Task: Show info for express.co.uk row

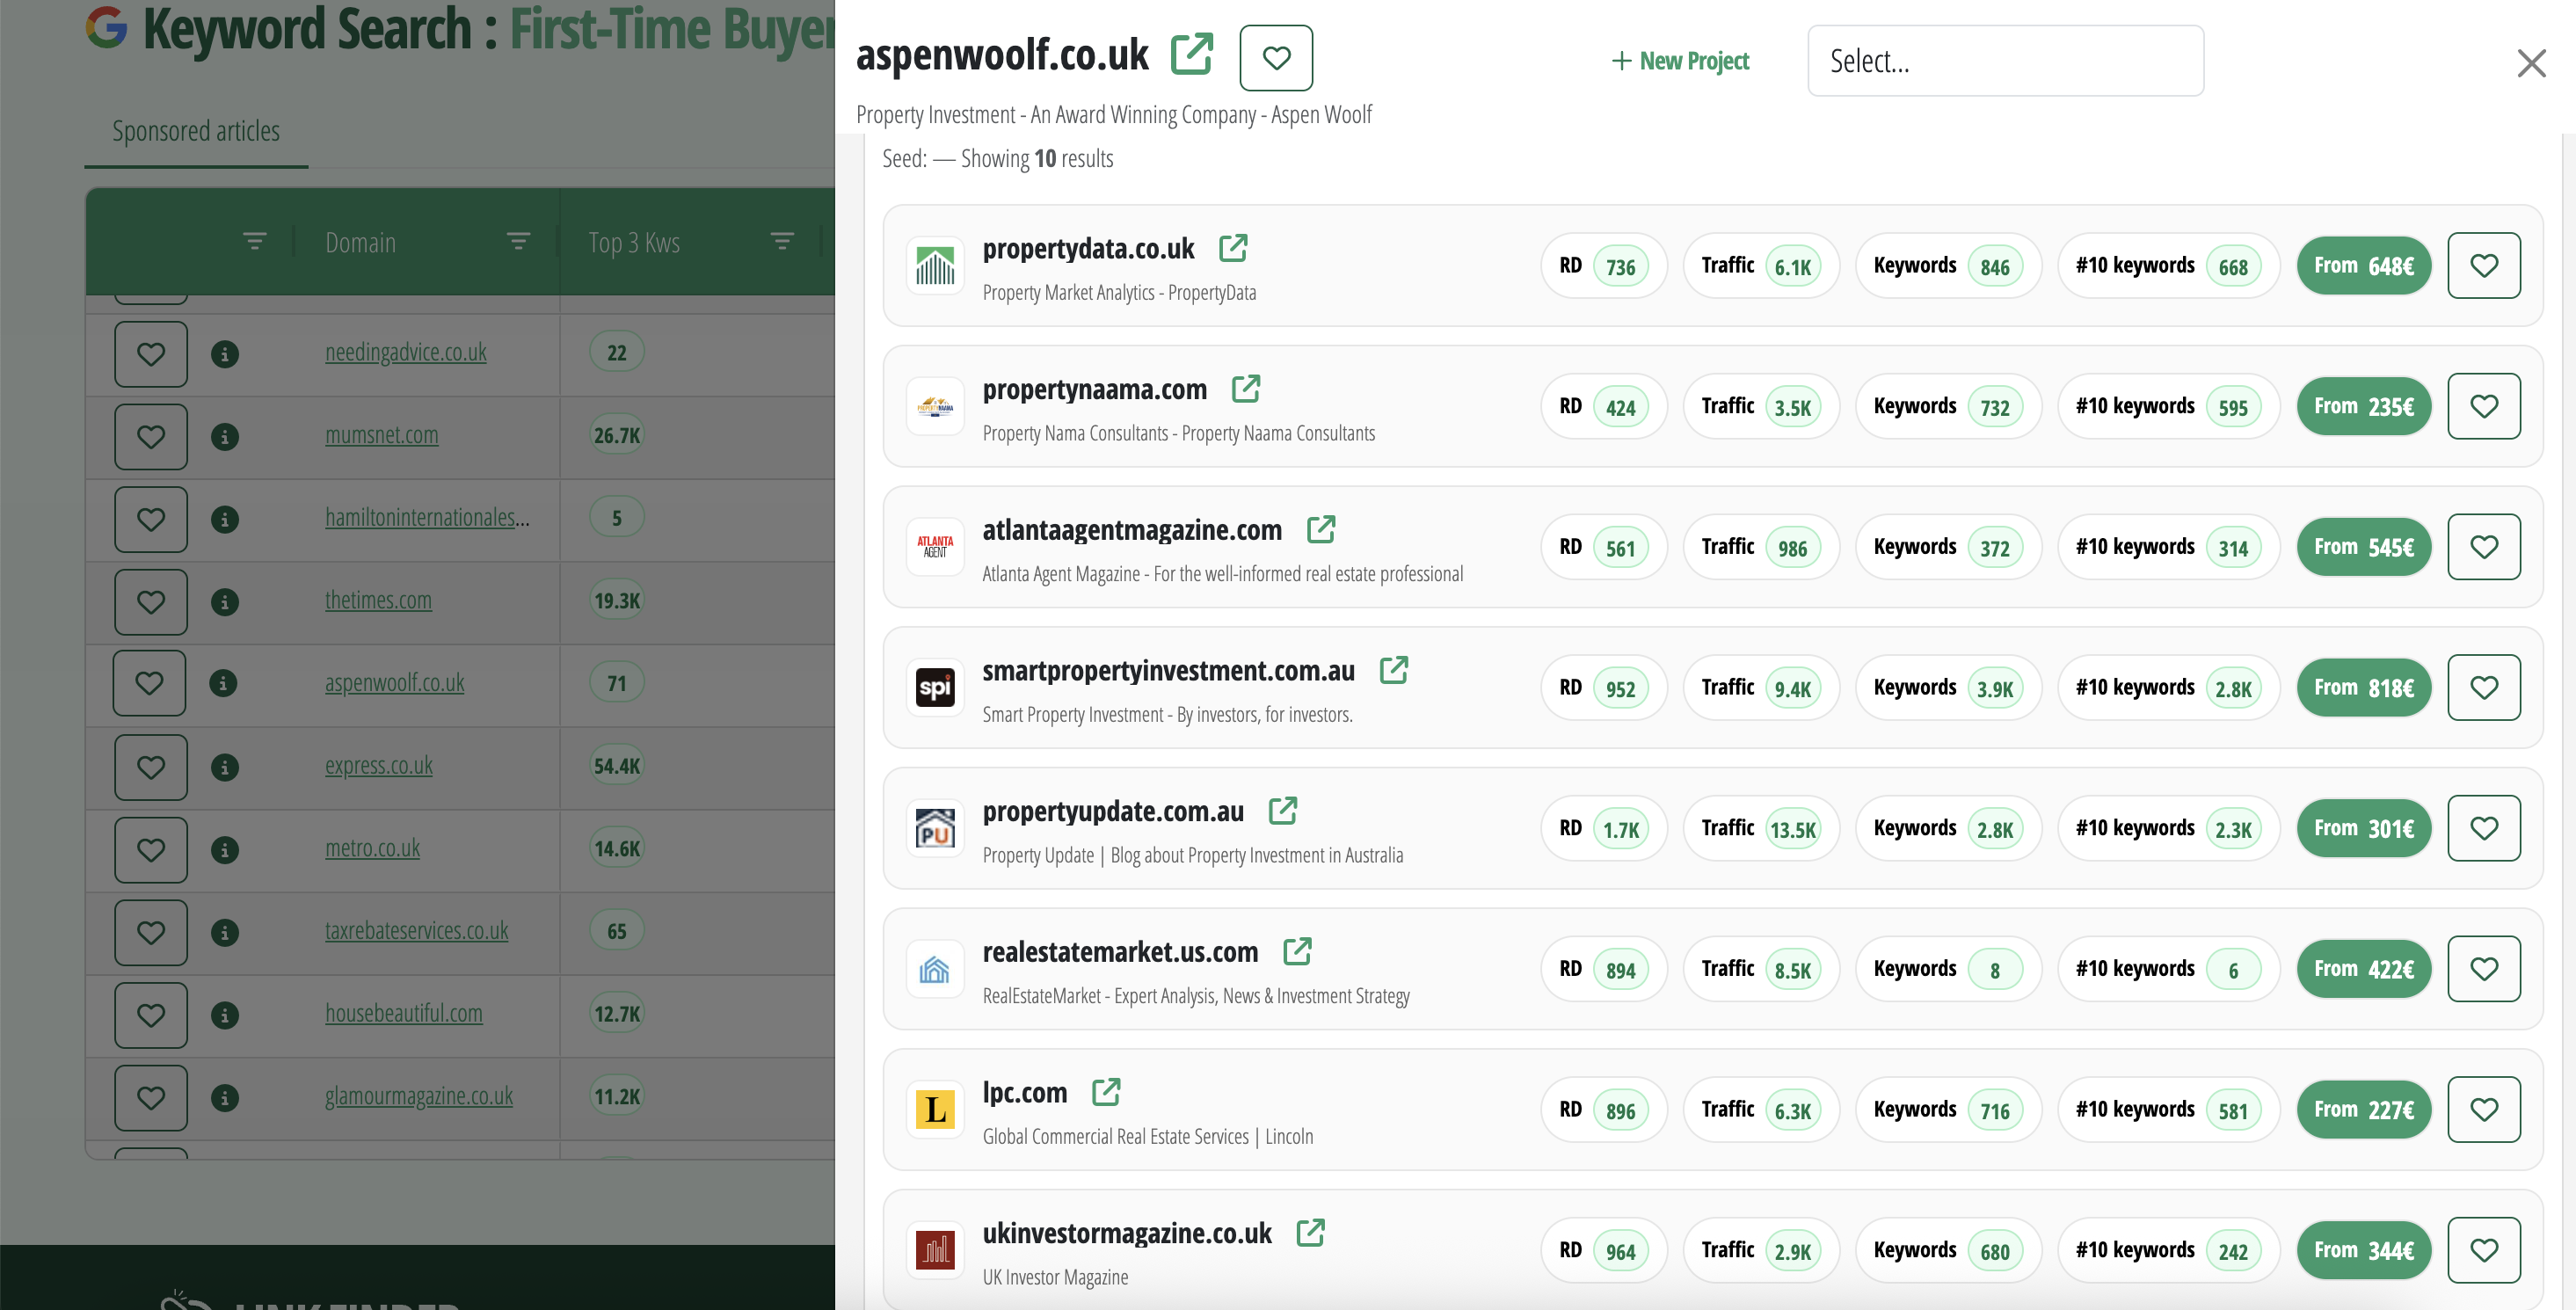Action: [225, 768]
